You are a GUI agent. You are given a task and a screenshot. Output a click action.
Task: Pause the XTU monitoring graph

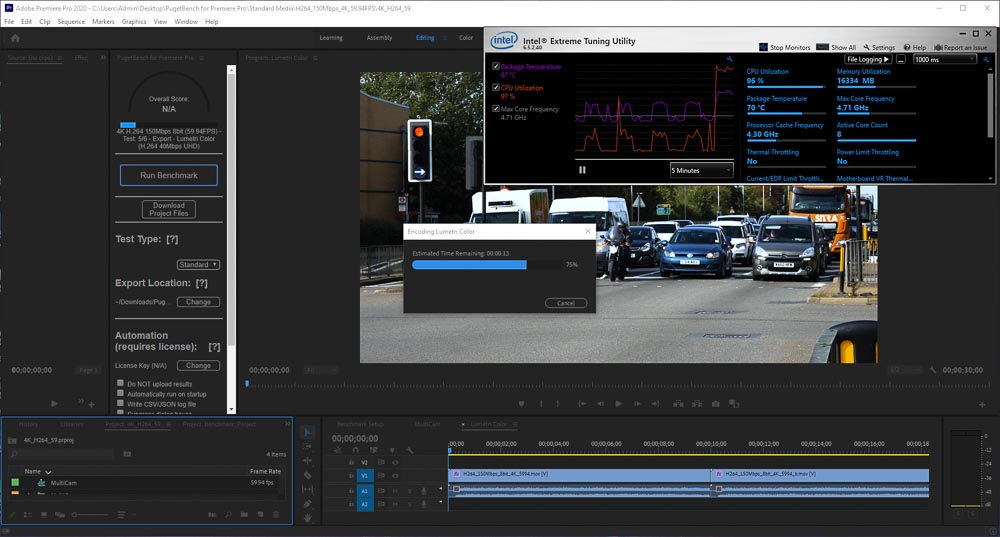pyautogui.click(x=582, y=170)
